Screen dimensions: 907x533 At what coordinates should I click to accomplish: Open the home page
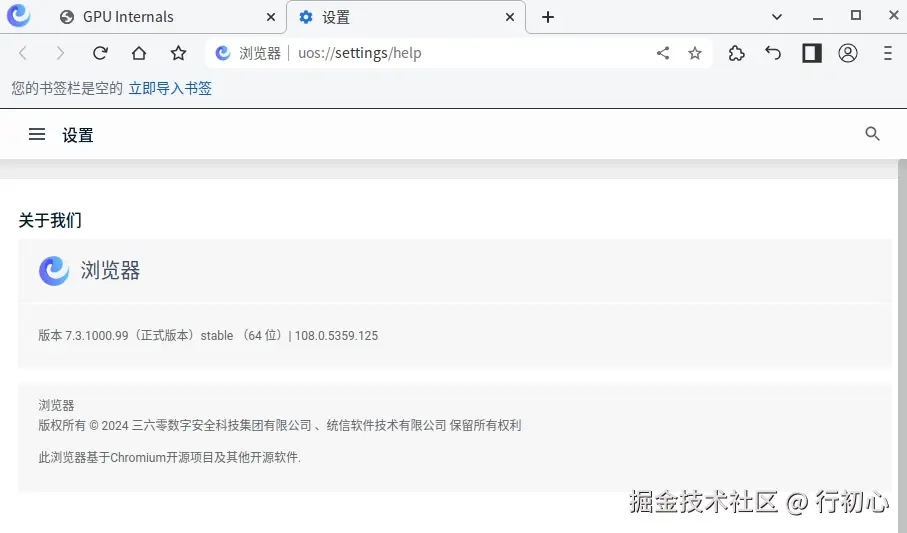(x=139, y=53)
